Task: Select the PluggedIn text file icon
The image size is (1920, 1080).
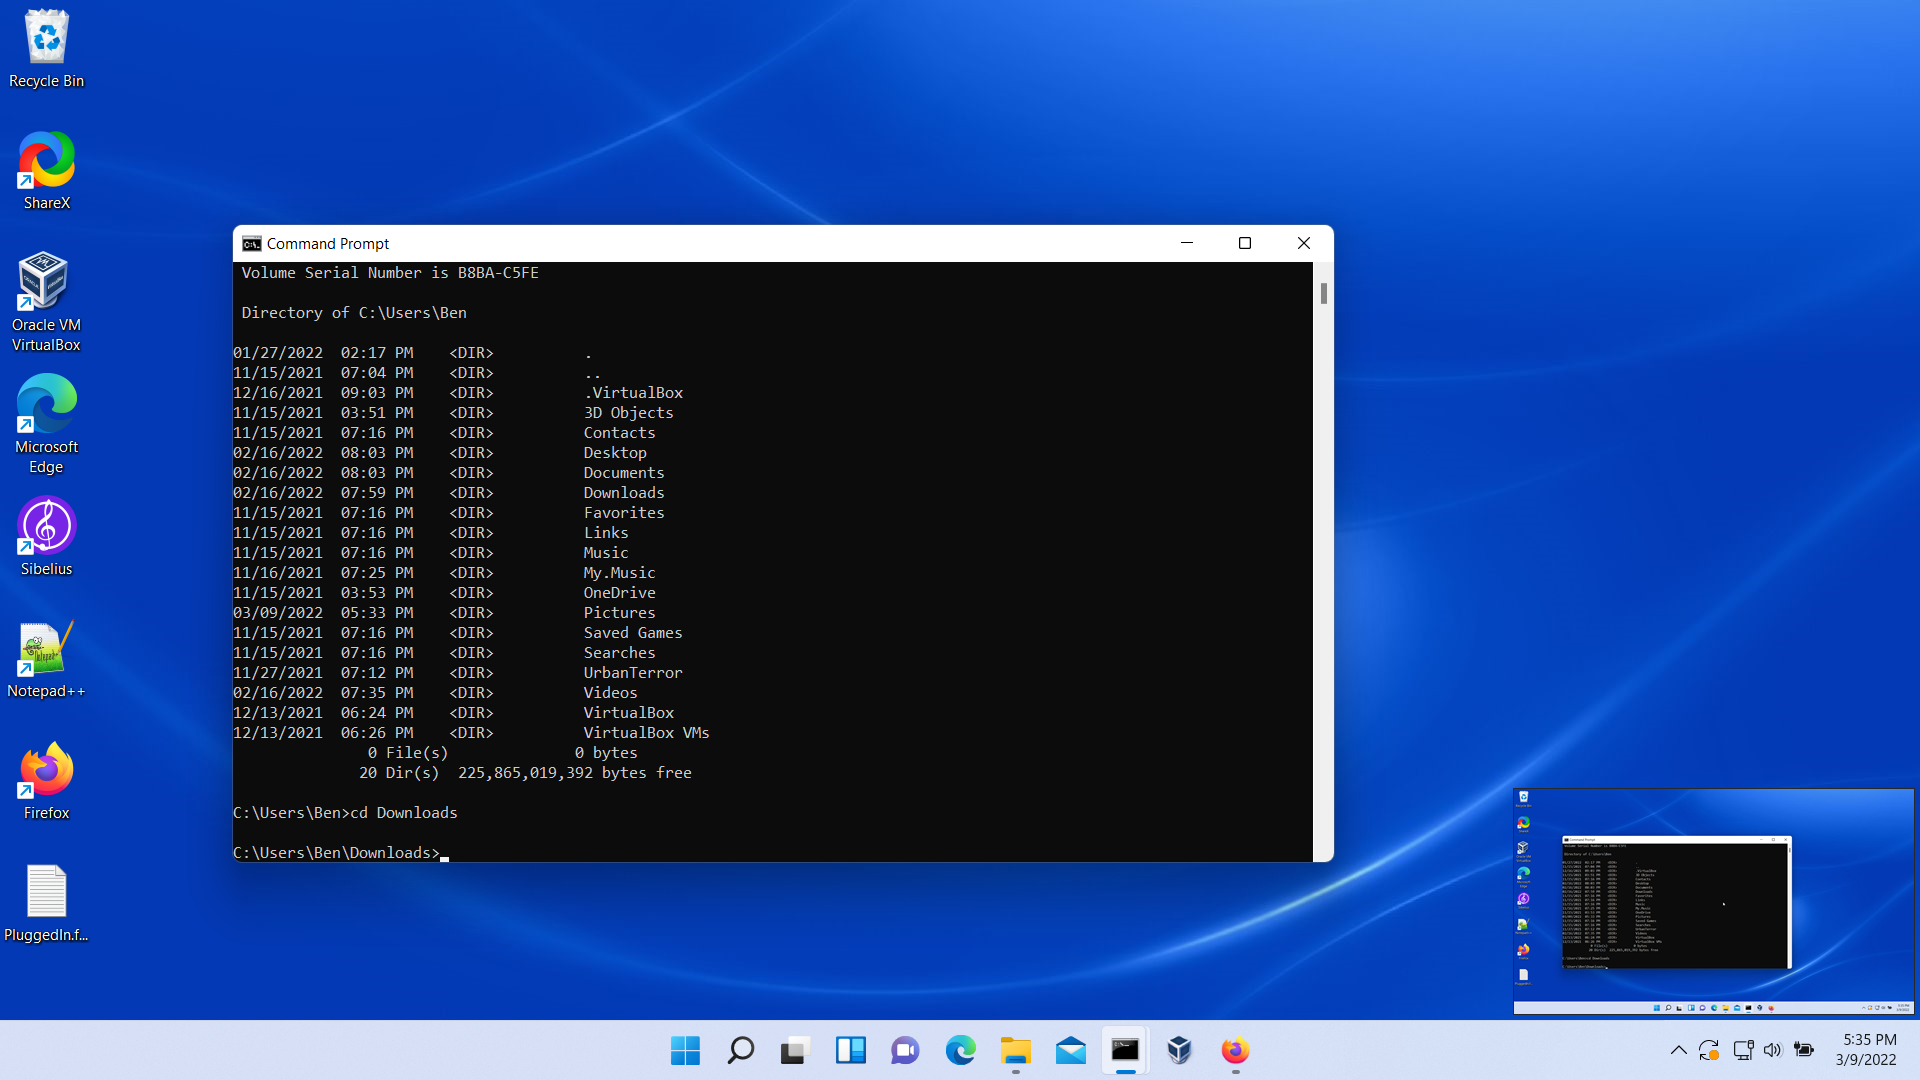Action: pyautogui.click(x=46, y=892)
